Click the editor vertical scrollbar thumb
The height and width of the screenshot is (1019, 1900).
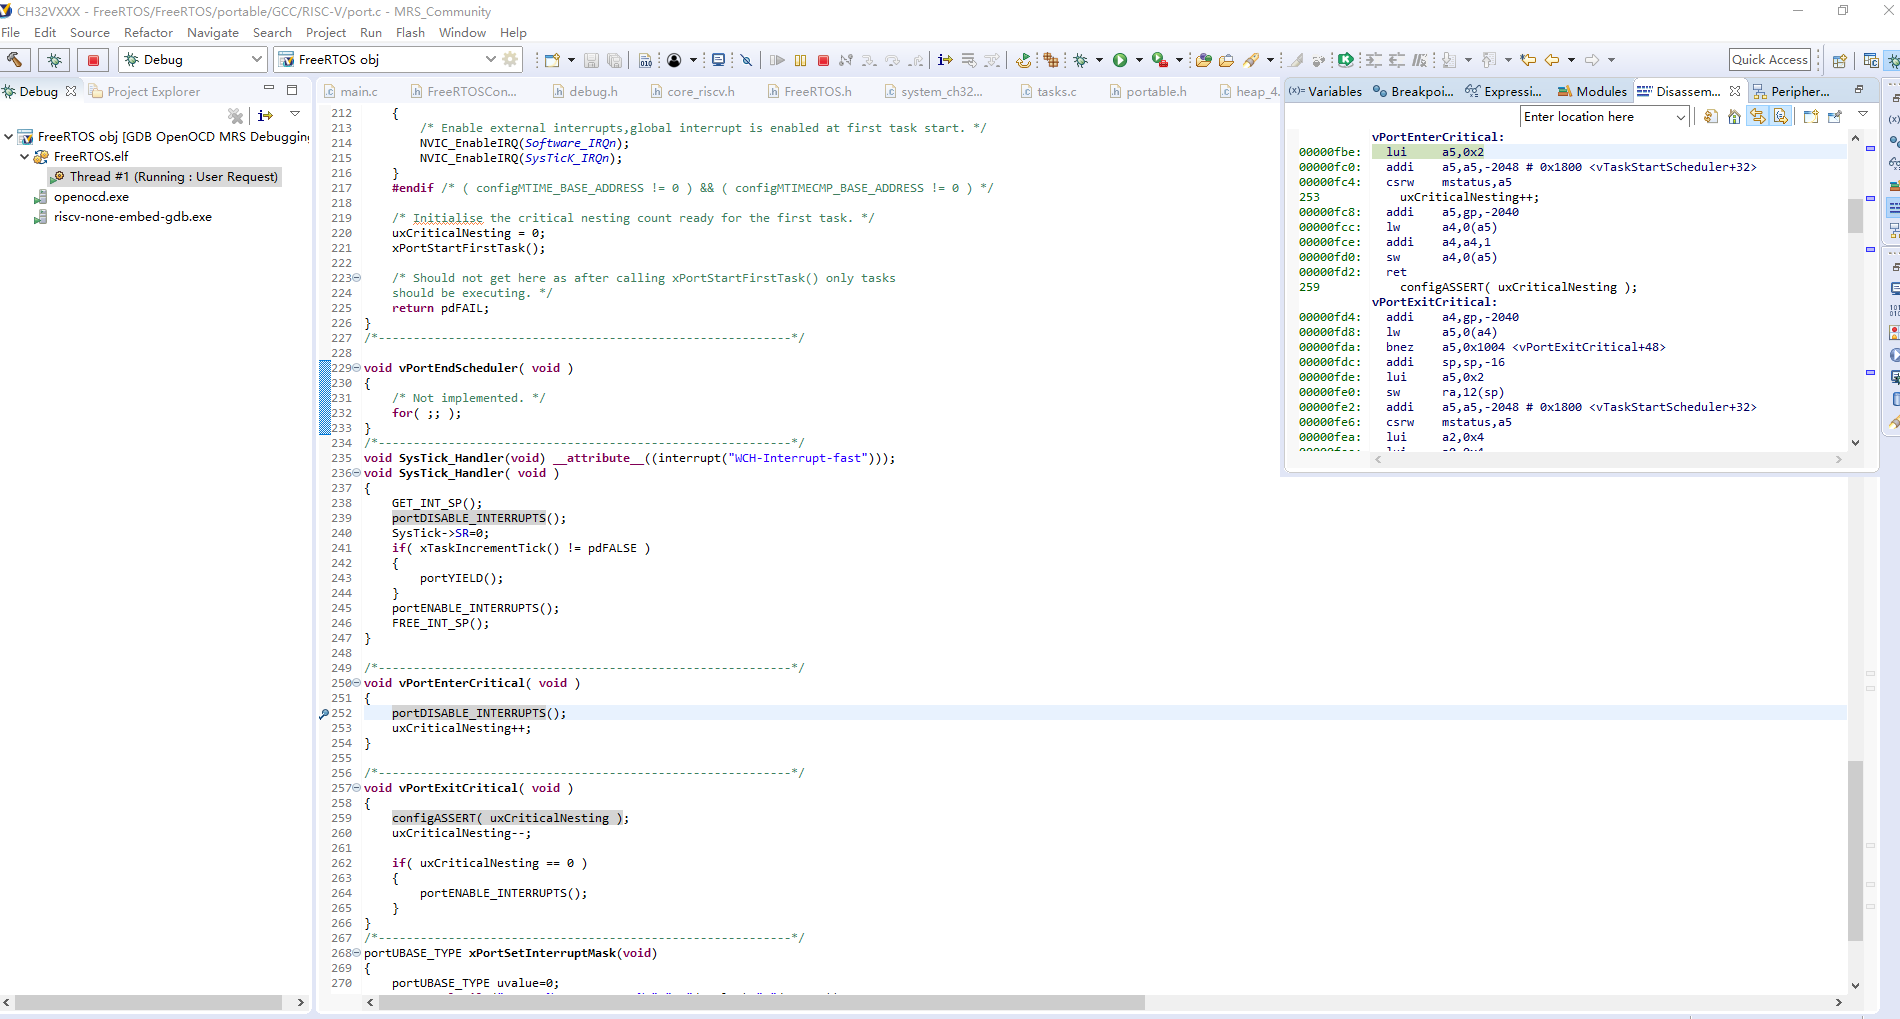[1855, 850]
